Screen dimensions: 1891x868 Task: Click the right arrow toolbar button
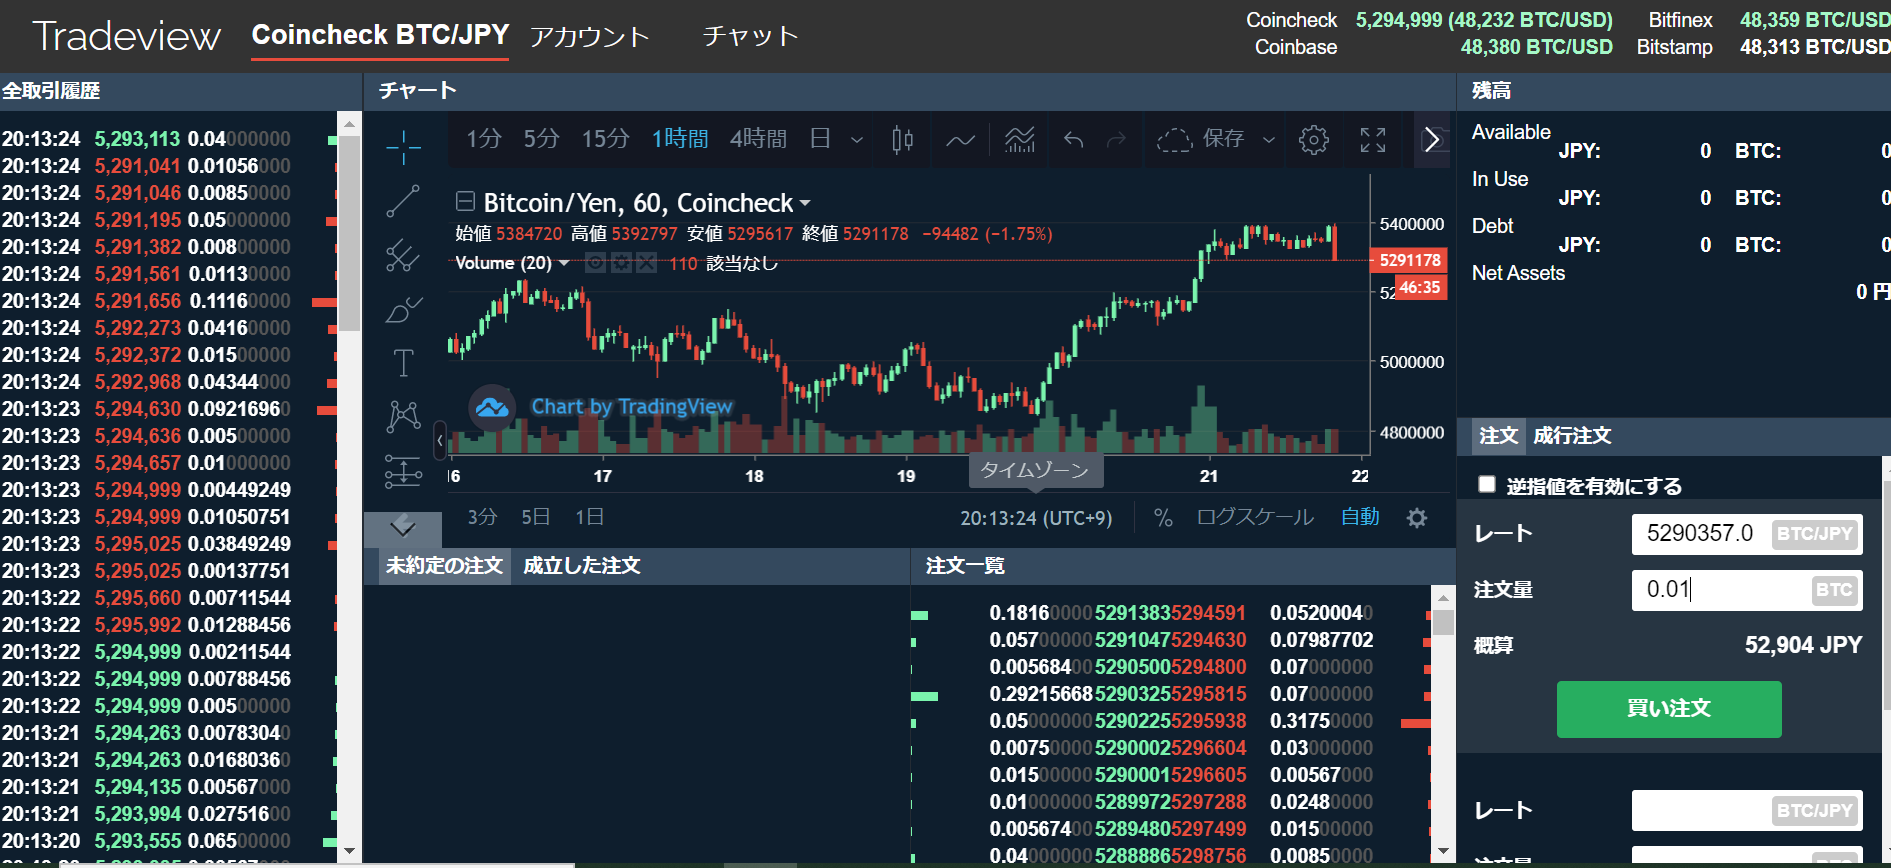coord(1432,139)
